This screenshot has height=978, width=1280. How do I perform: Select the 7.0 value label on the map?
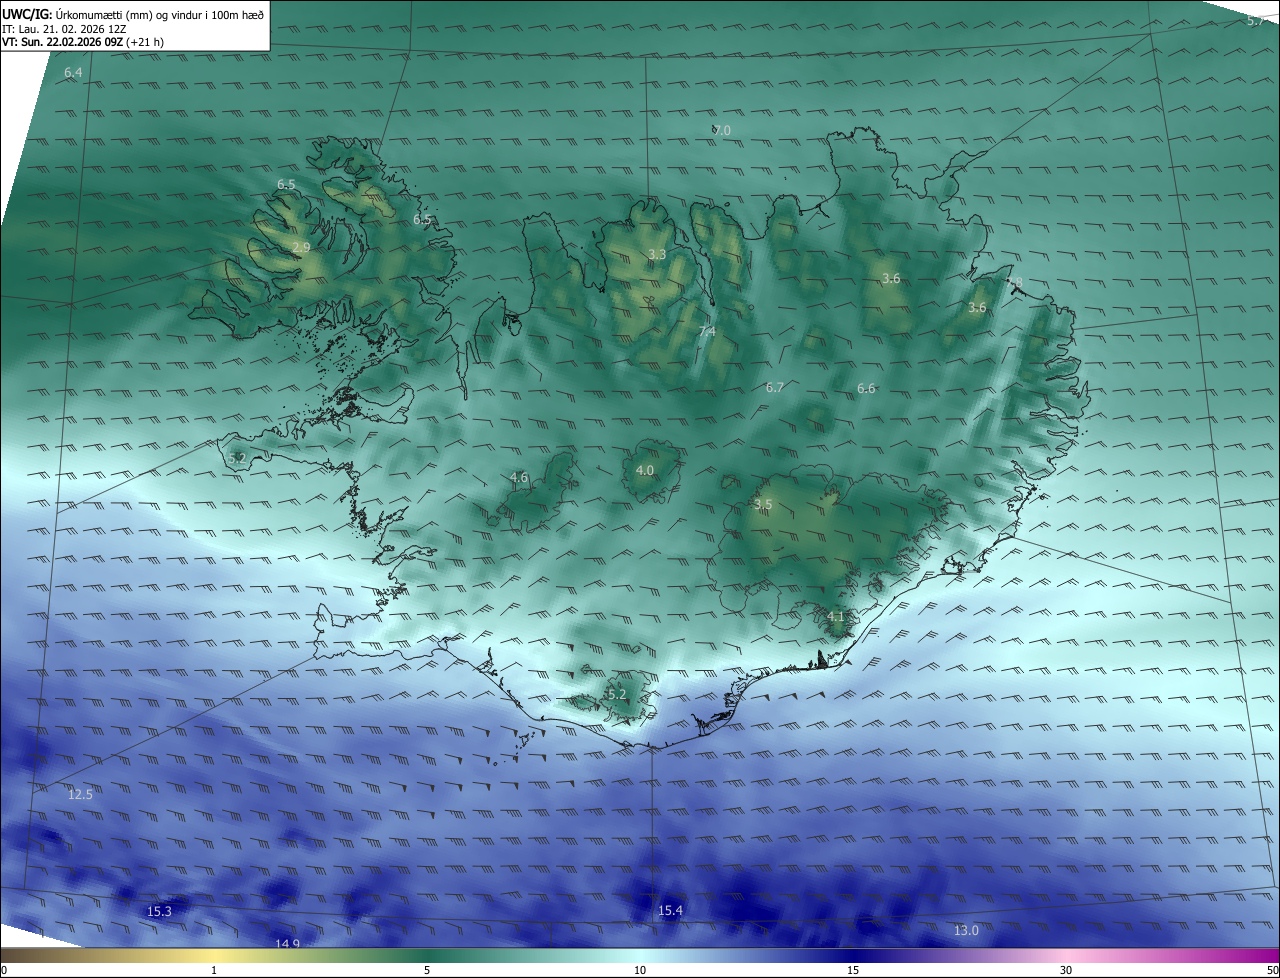click(x=722, y=131)
